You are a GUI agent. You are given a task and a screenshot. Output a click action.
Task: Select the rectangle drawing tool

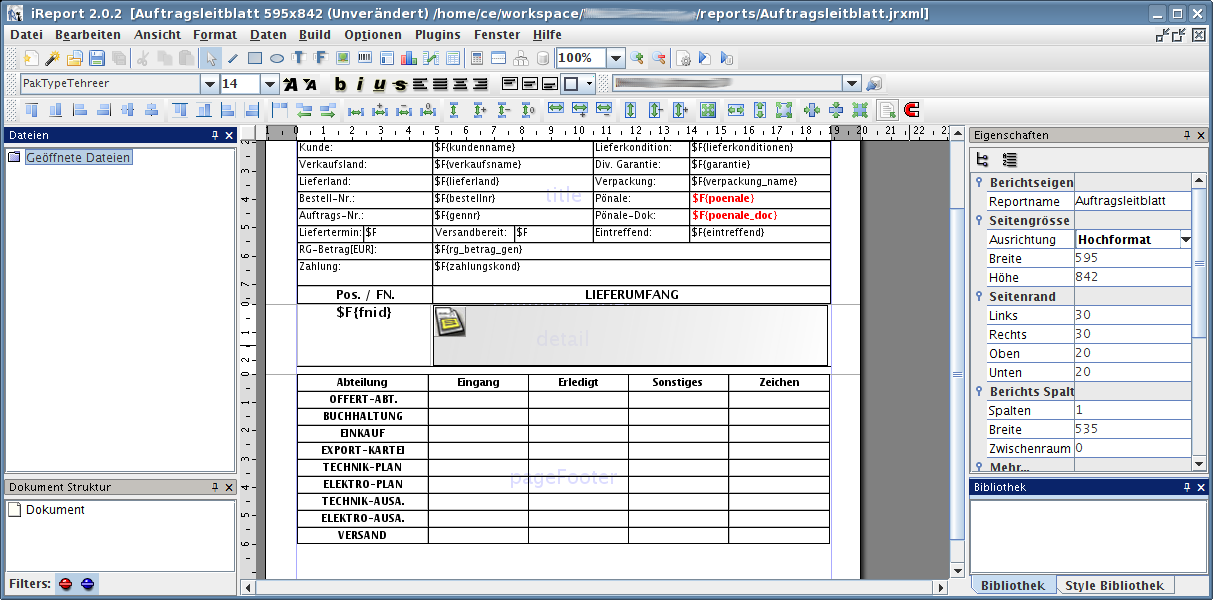pyautogui.click(x=255, y=58)
